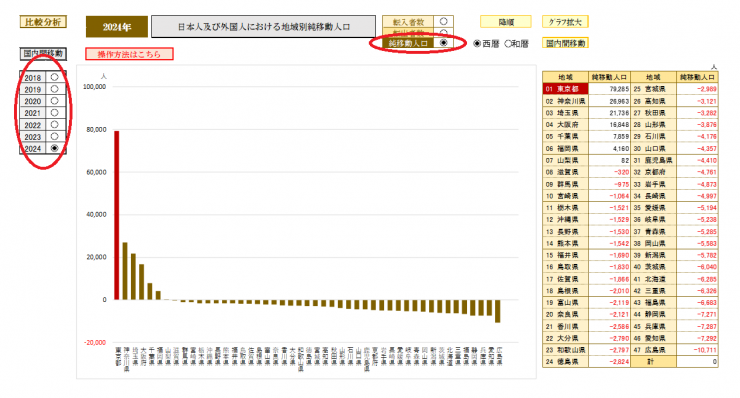Viewport: 740px width, 398px height.
Task: Click the negative 広島県 bar at the chart's end
Action: (498, 311)
